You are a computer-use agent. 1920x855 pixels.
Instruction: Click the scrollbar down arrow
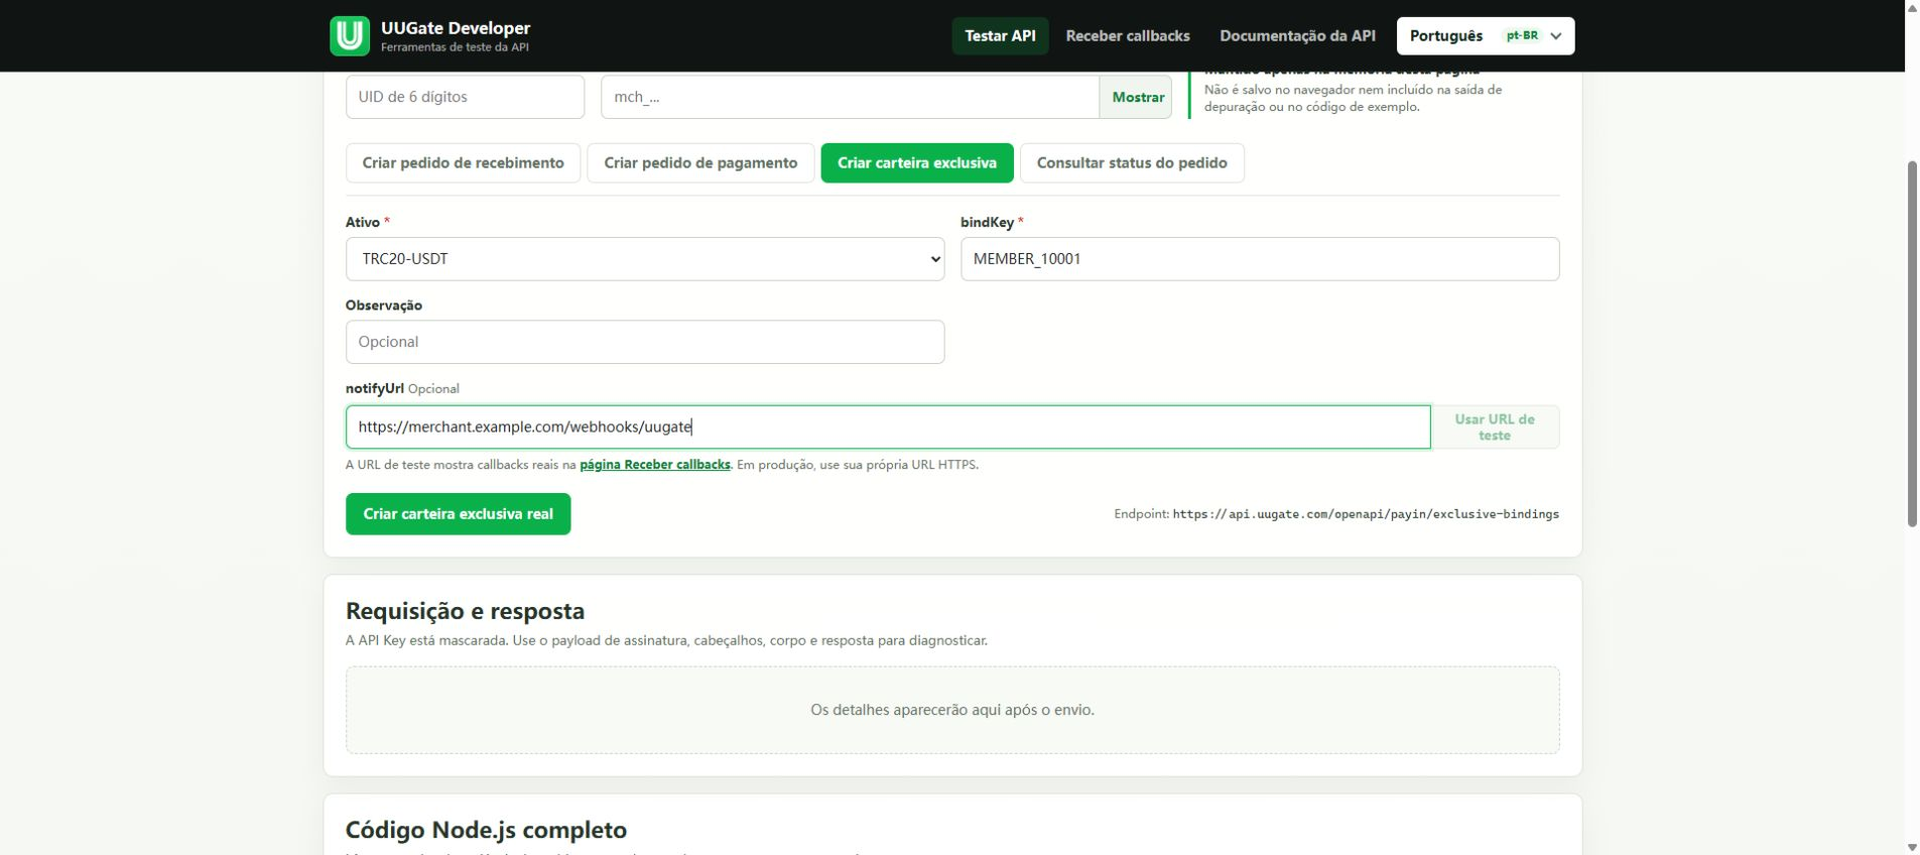click(x=1912, y=848)
